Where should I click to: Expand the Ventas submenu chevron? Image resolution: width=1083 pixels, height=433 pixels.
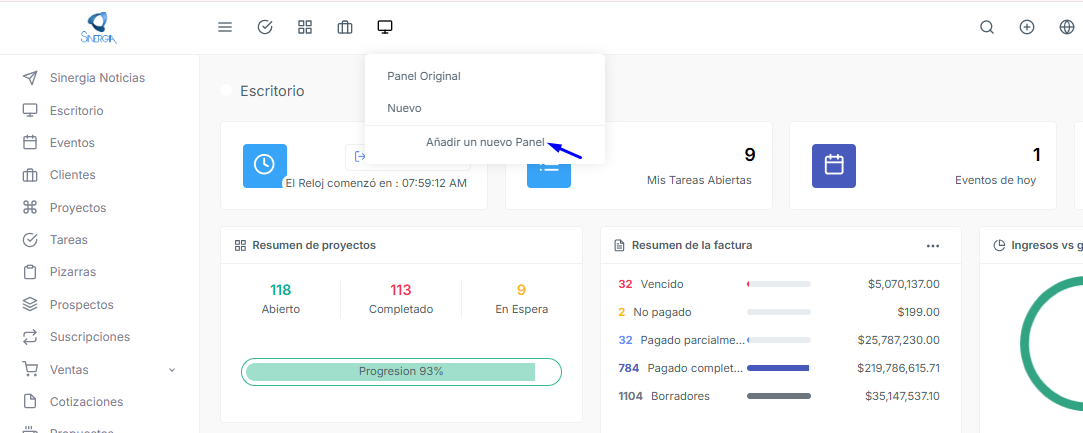coord(172,370)
